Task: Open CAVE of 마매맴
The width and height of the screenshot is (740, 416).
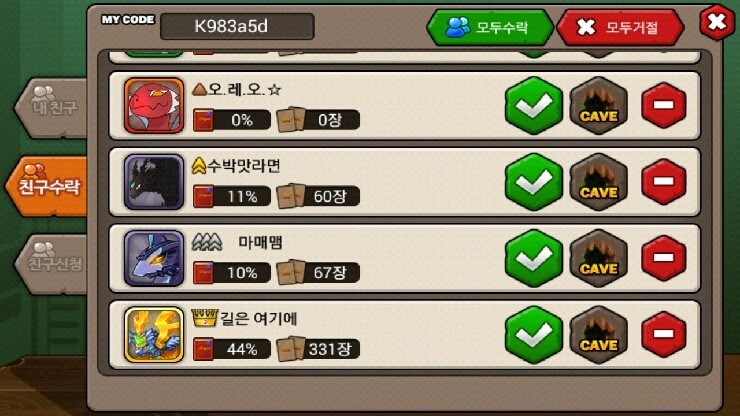Action: point(598,259)
